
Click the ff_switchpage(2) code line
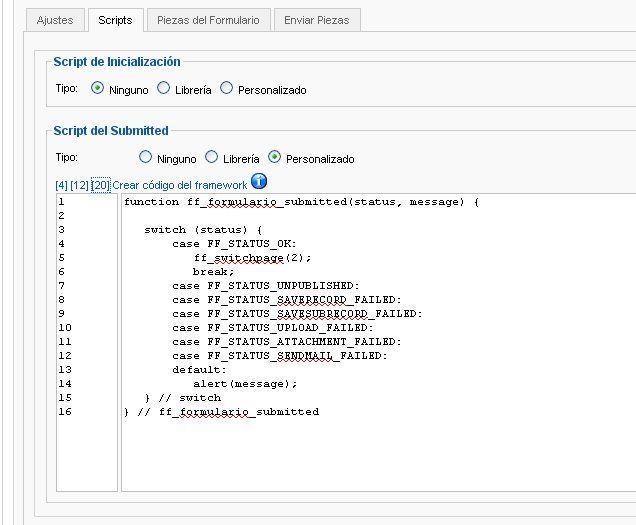[x=252, y=258]
